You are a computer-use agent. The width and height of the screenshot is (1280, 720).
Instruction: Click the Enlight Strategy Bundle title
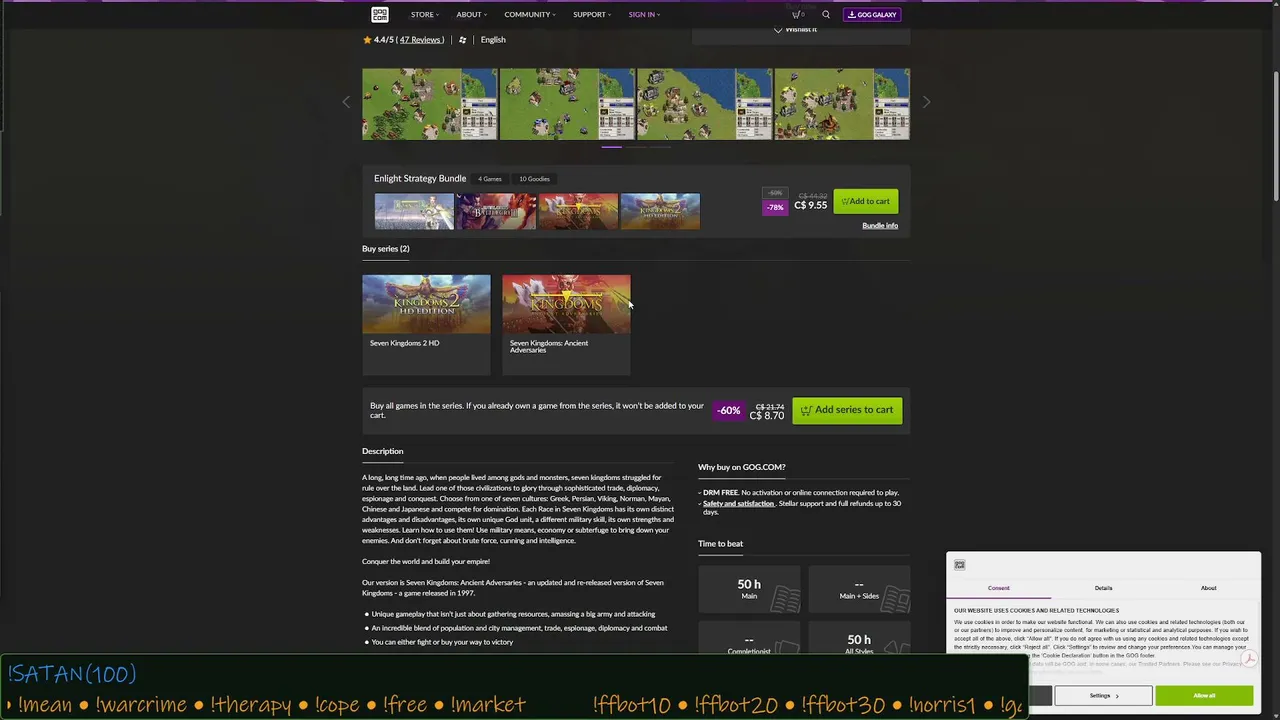click(x=420, y=179)
